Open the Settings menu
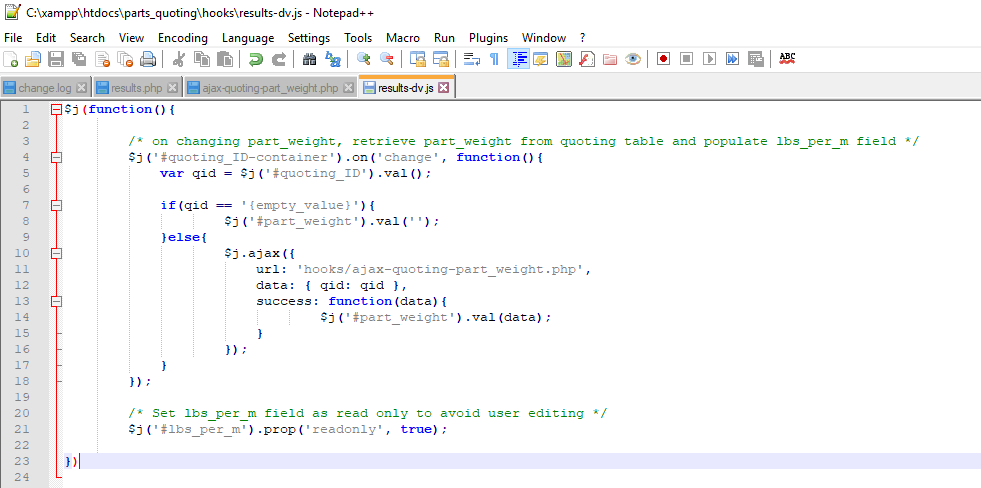 309,38
